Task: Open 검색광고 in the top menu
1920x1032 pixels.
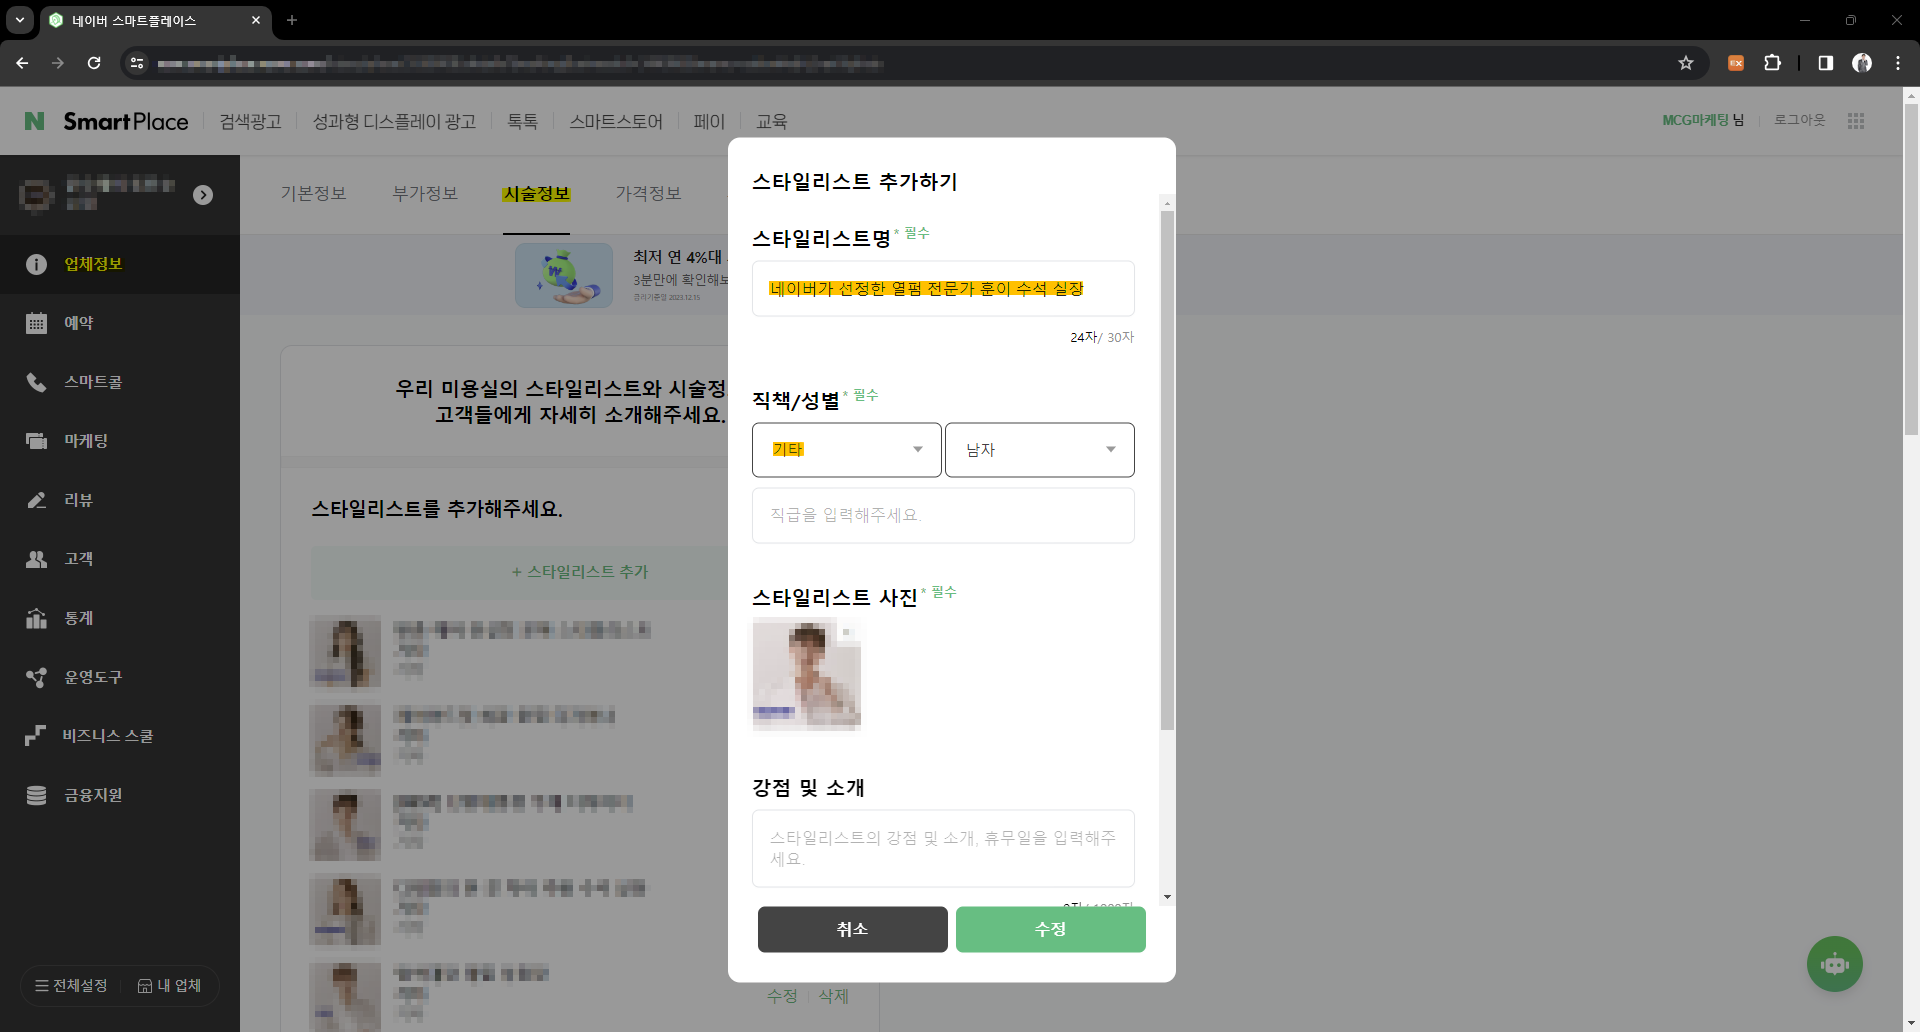Action: pyautogui.click(x=250, y=121)
